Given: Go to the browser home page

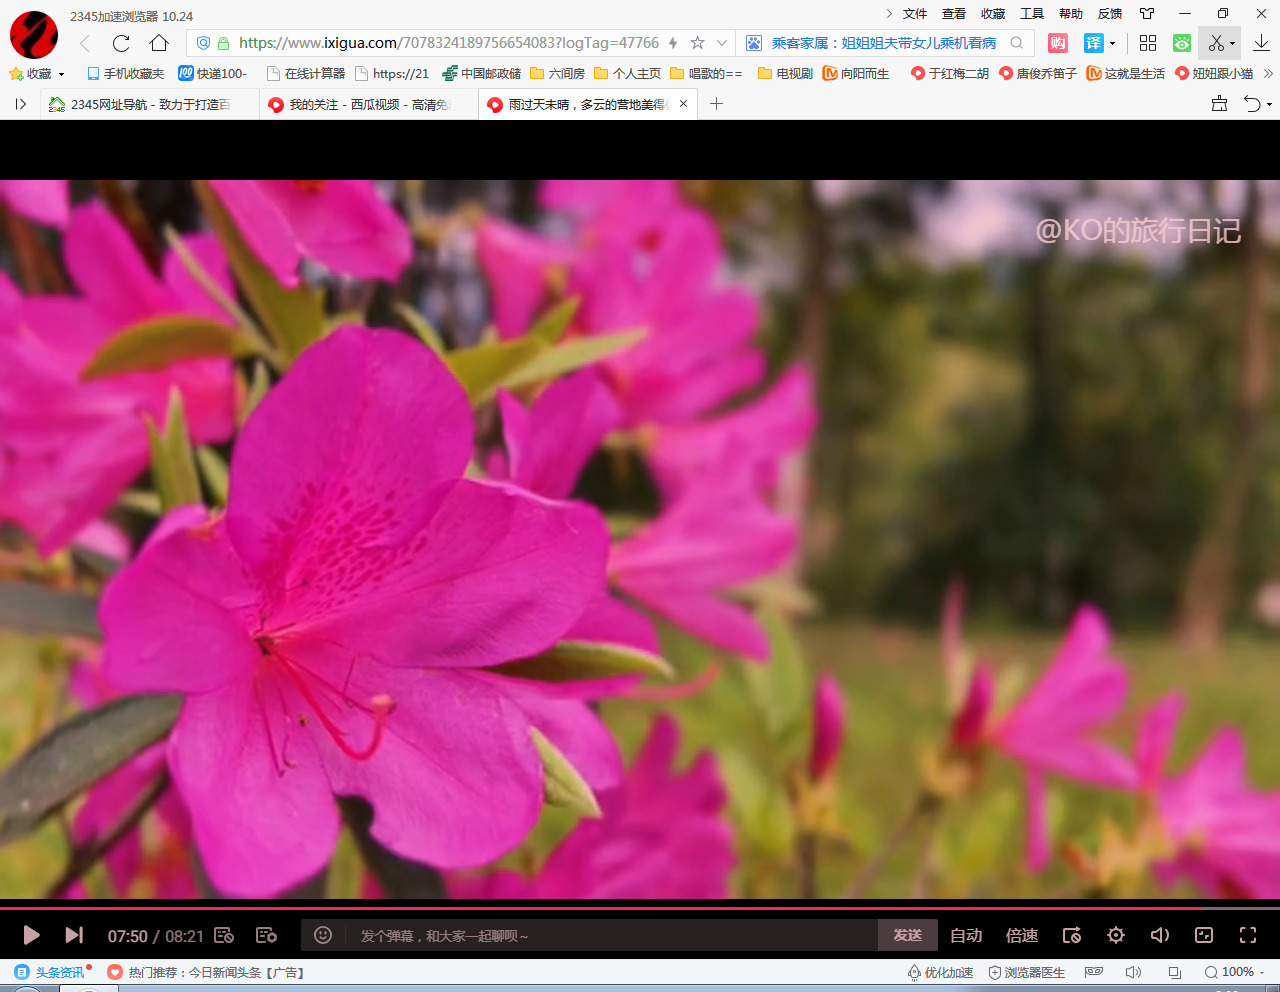Looking at the screenshot, I should pos(159,43).
